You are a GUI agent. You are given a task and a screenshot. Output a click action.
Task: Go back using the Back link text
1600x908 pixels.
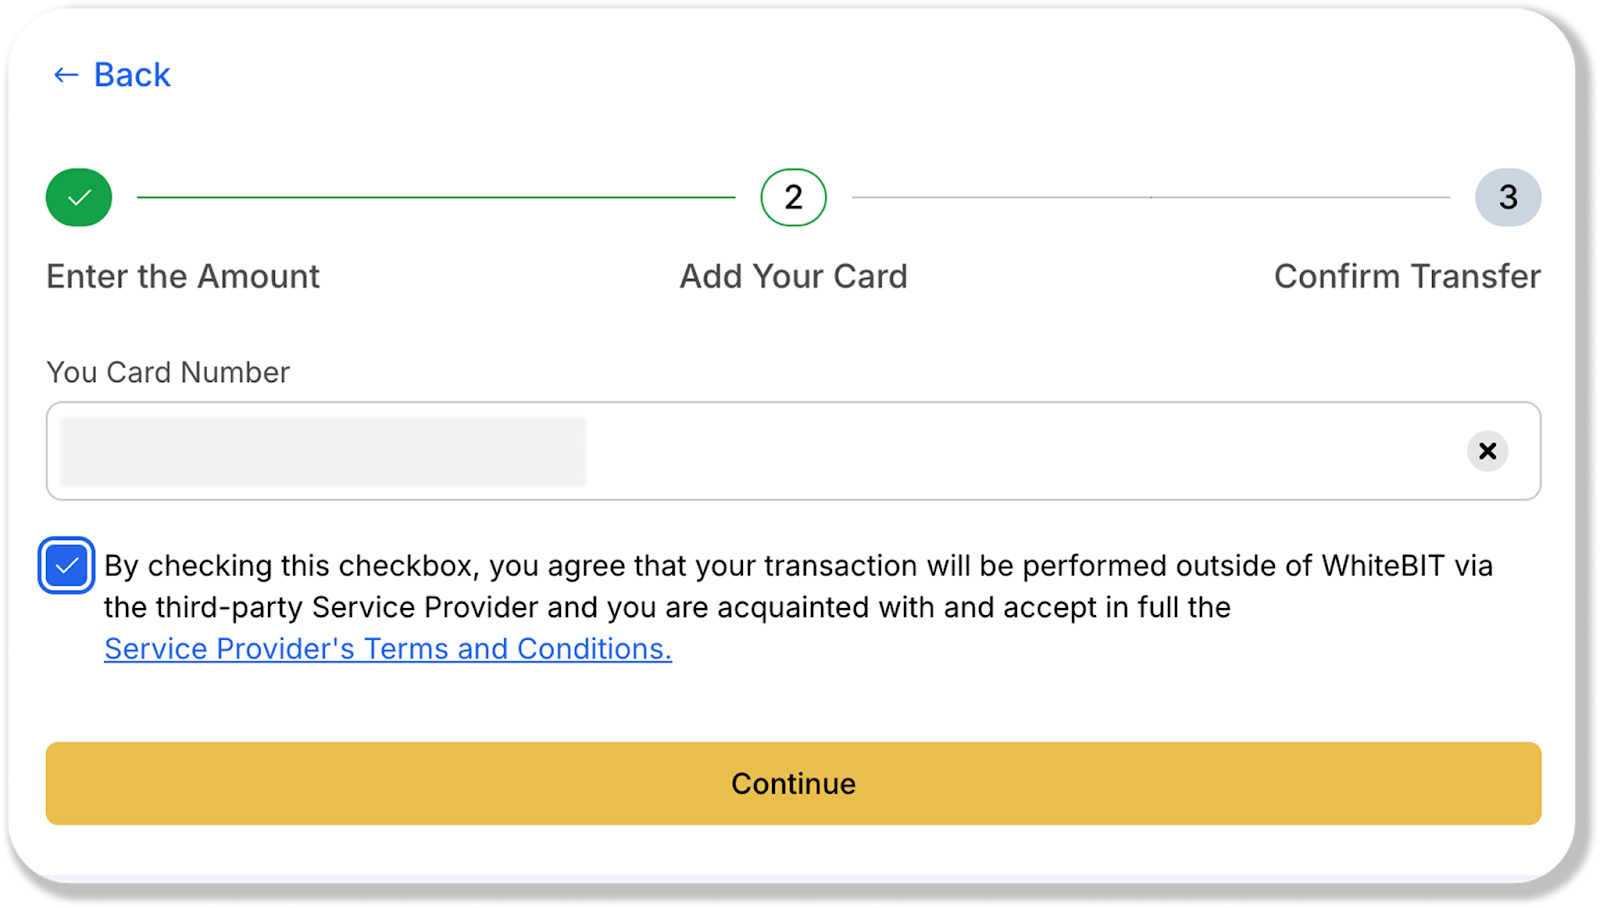[132, 75]
